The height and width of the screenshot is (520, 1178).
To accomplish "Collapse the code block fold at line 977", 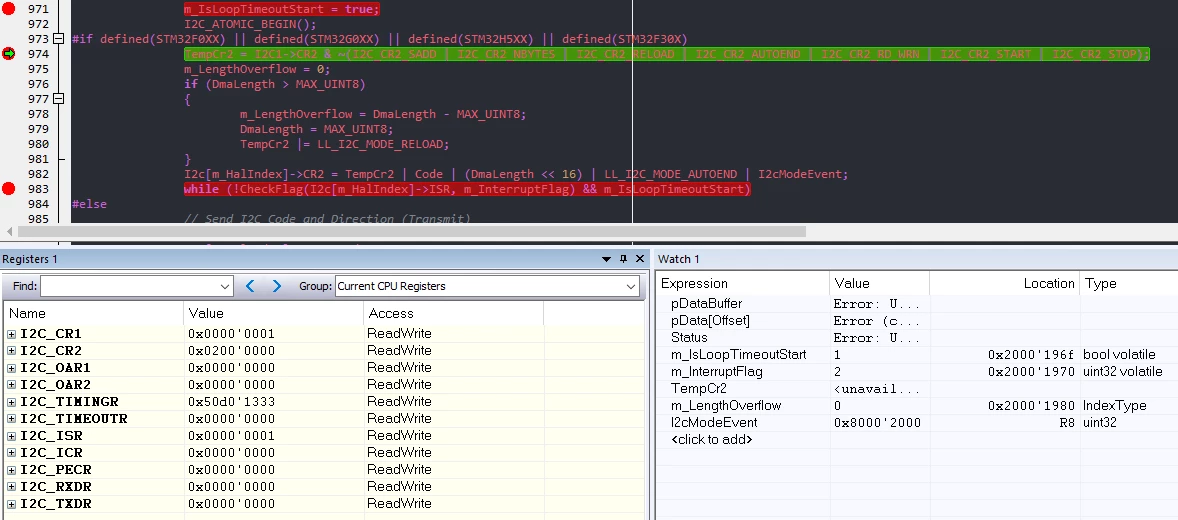I will click(59, 98).
